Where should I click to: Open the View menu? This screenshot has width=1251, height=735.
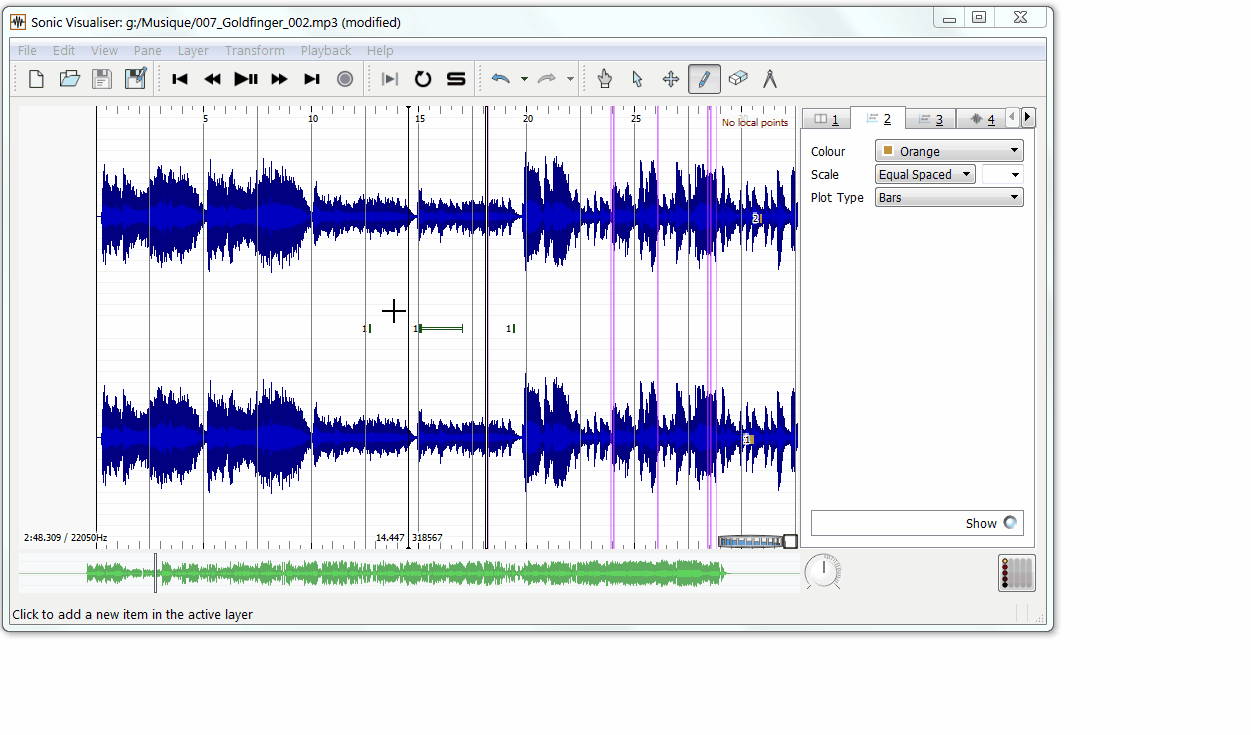pyautogui.click(x=104, y=50)
